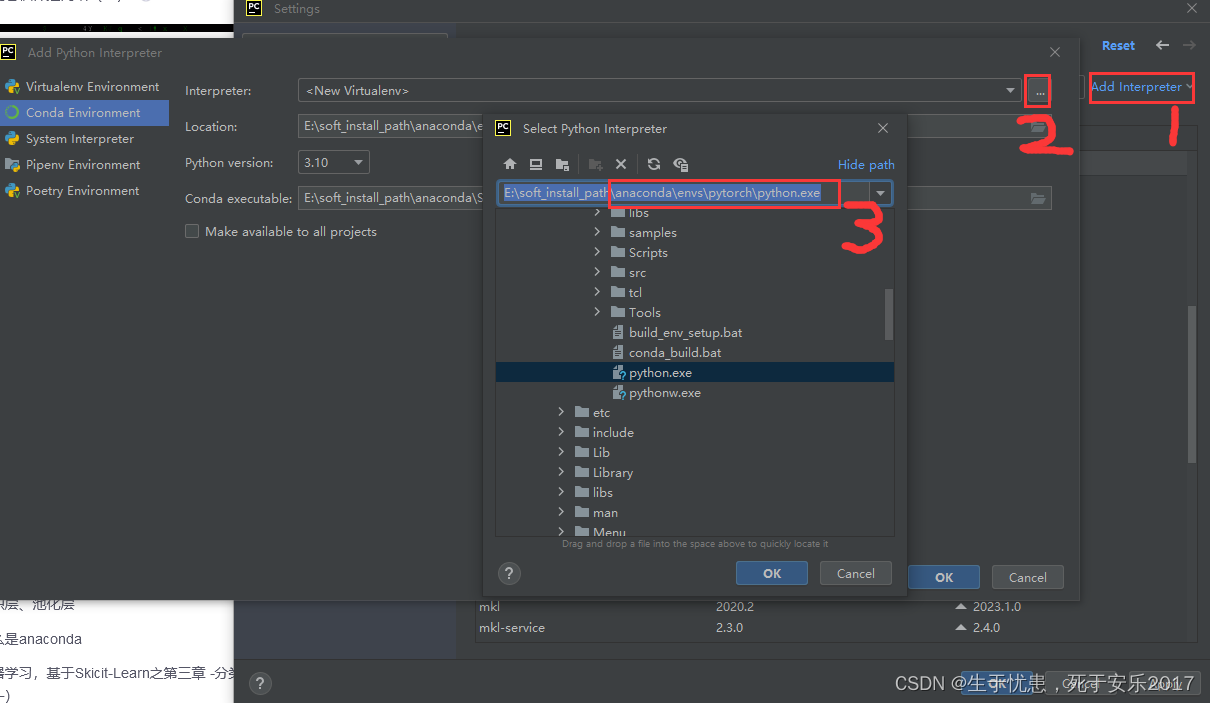Click the forward arrow in Settings

coord(1189,45)
